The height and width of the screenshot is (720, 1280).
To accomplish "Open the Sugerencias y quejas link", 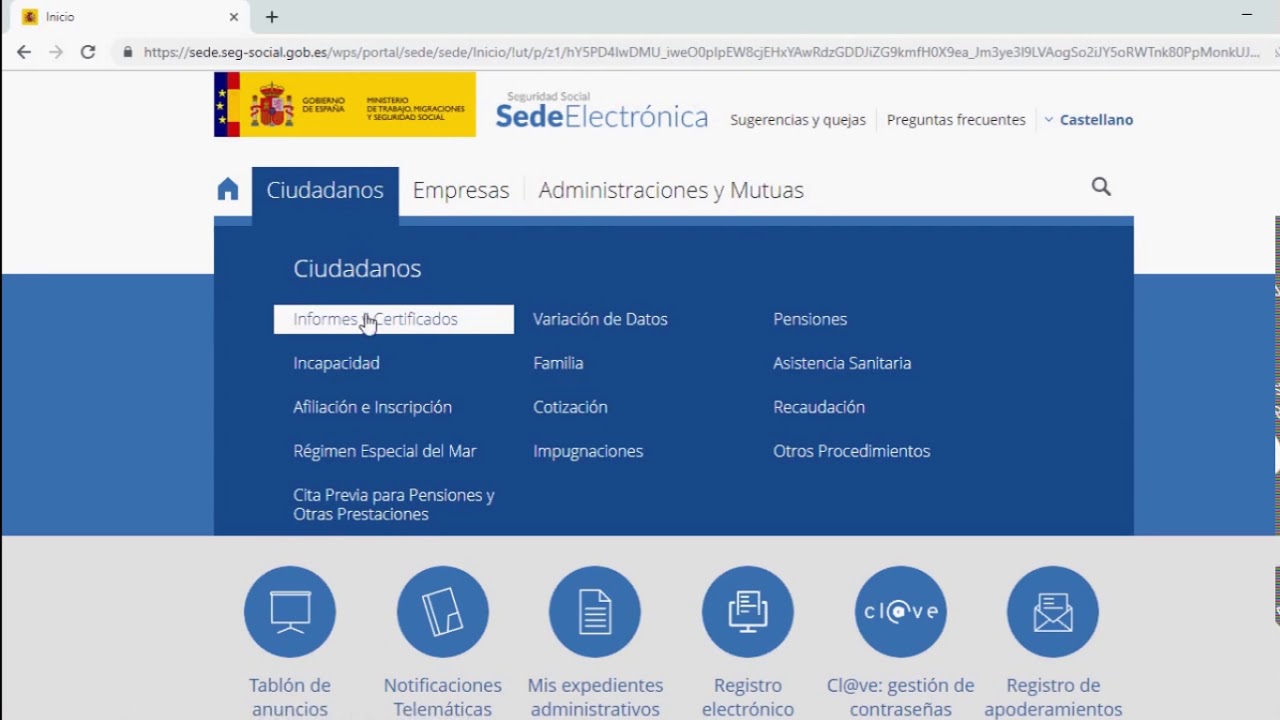I will [797, 119].
